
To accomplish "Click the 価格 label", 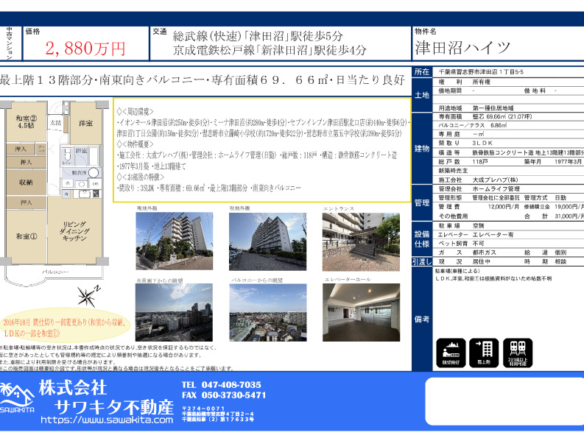I will point(33,32).
